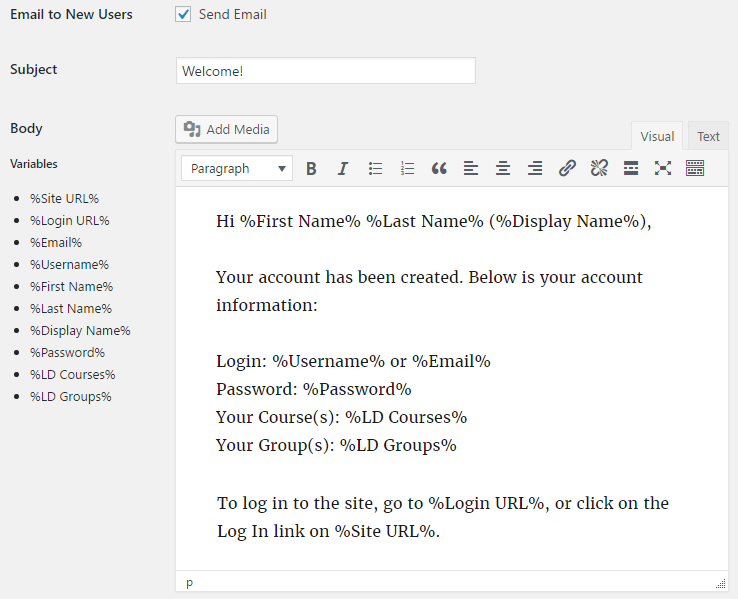Image resolution: width=738 pixels, height=599 pixels.
Task: Insert a bulleted list
Action: [375, 169]
